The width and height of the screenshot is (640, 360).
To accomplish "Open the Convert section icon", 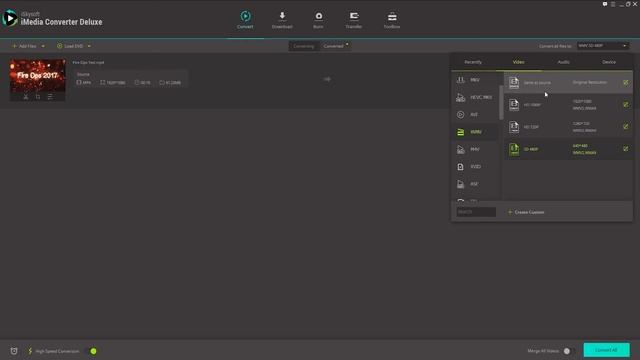I will click(245, 16).
